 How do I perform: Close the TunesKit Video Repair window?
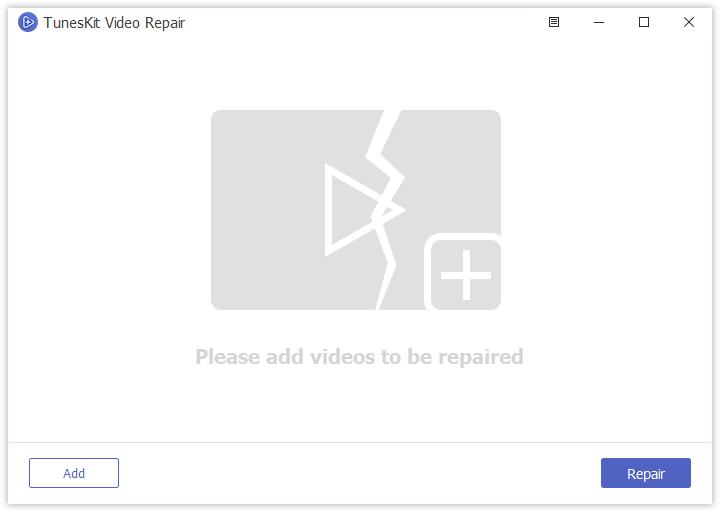pyautogui.click(x=689, y=22)
